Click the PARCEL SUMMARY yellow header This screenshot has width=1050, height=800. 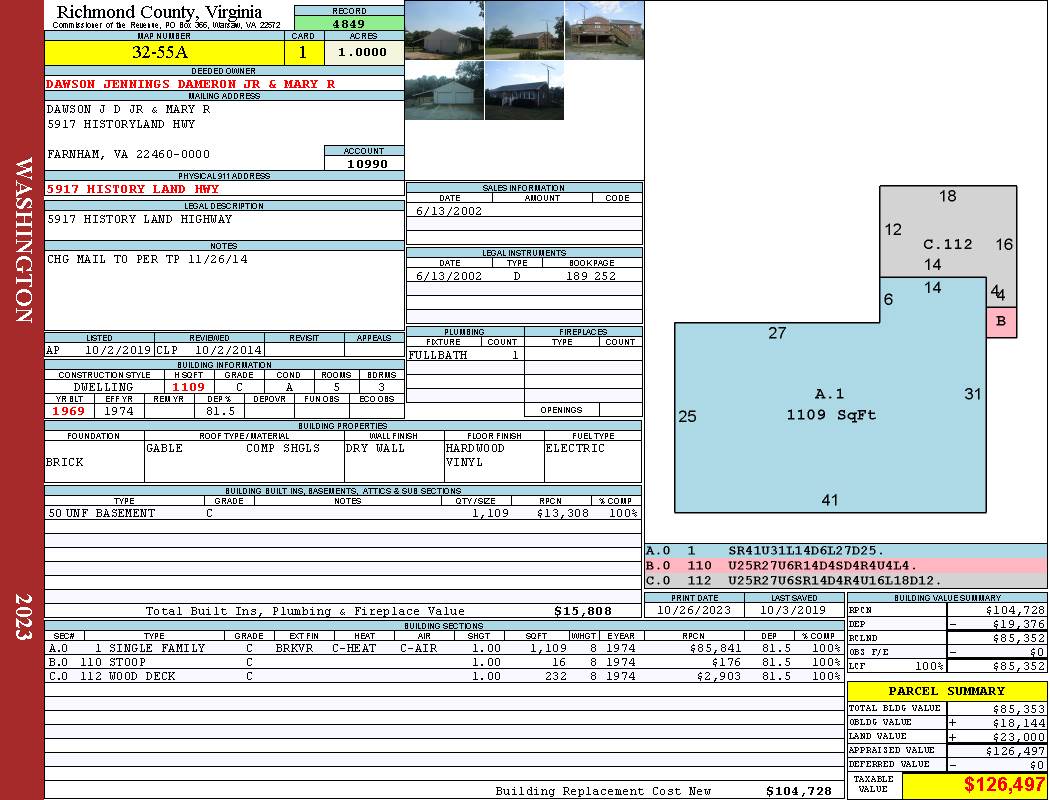point(947,691)
